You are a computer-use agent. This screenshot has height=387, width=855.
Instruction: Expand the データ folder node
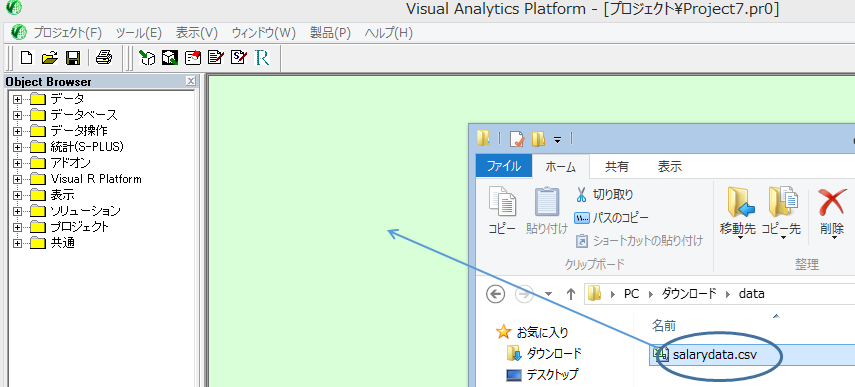coord(17,99)
